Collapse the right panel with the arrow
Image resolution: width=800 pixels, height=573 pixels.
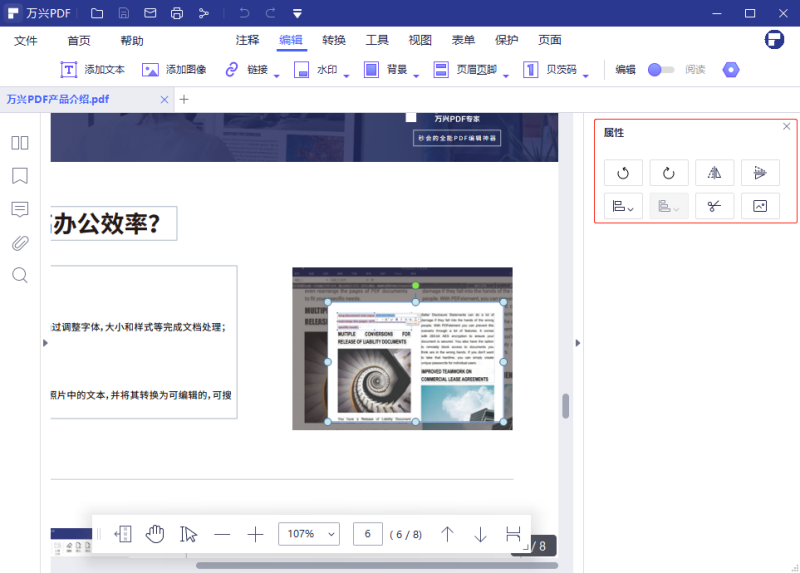(x=578, y=343)
